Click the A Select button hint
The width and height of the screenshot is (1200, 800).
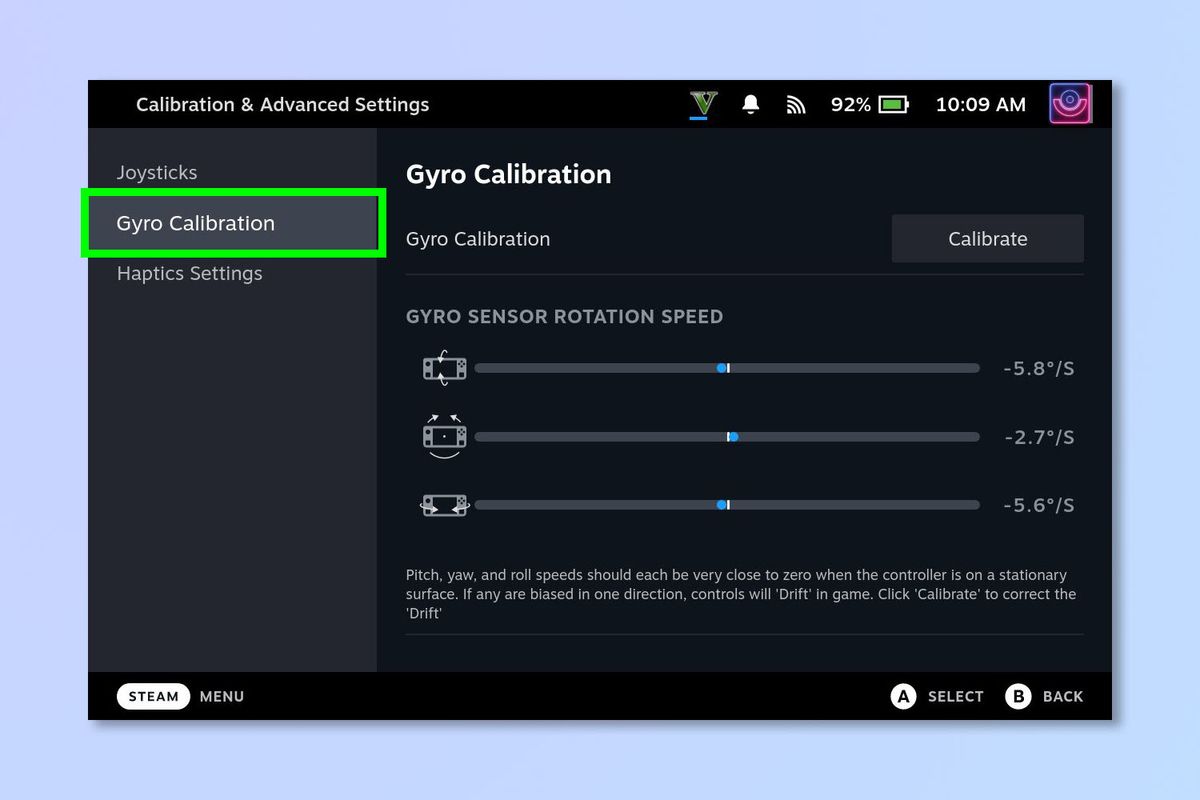tap(936, 696)
